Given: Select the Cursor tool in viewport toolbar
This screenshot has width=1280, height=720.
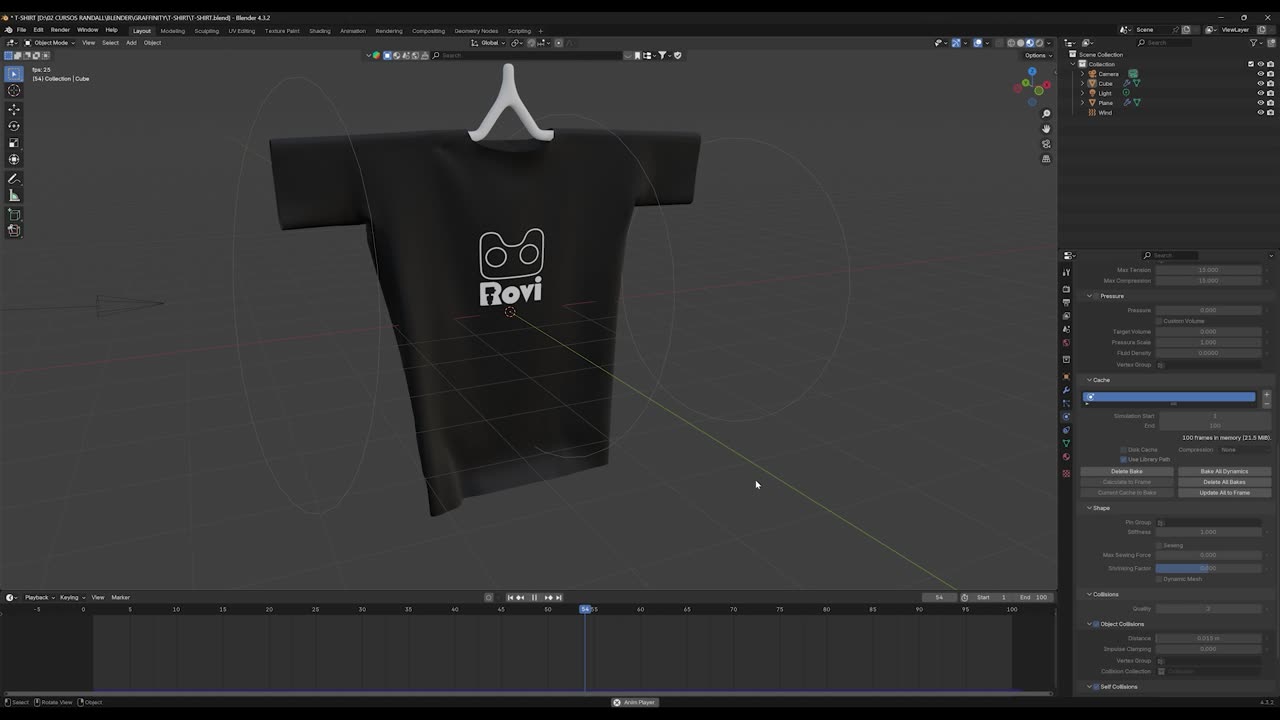Looking at the screenshot, I should [14, 90].
